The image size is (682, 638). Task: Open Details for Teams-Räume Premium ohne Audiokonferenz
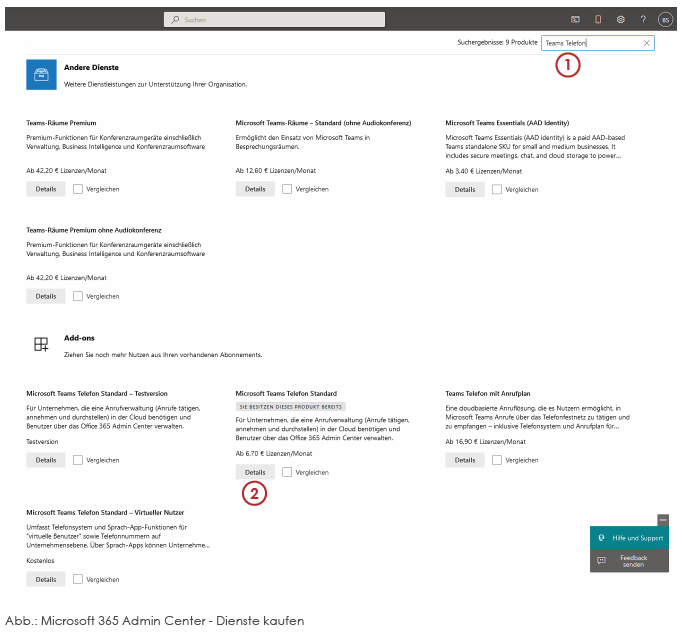[46, 296]
